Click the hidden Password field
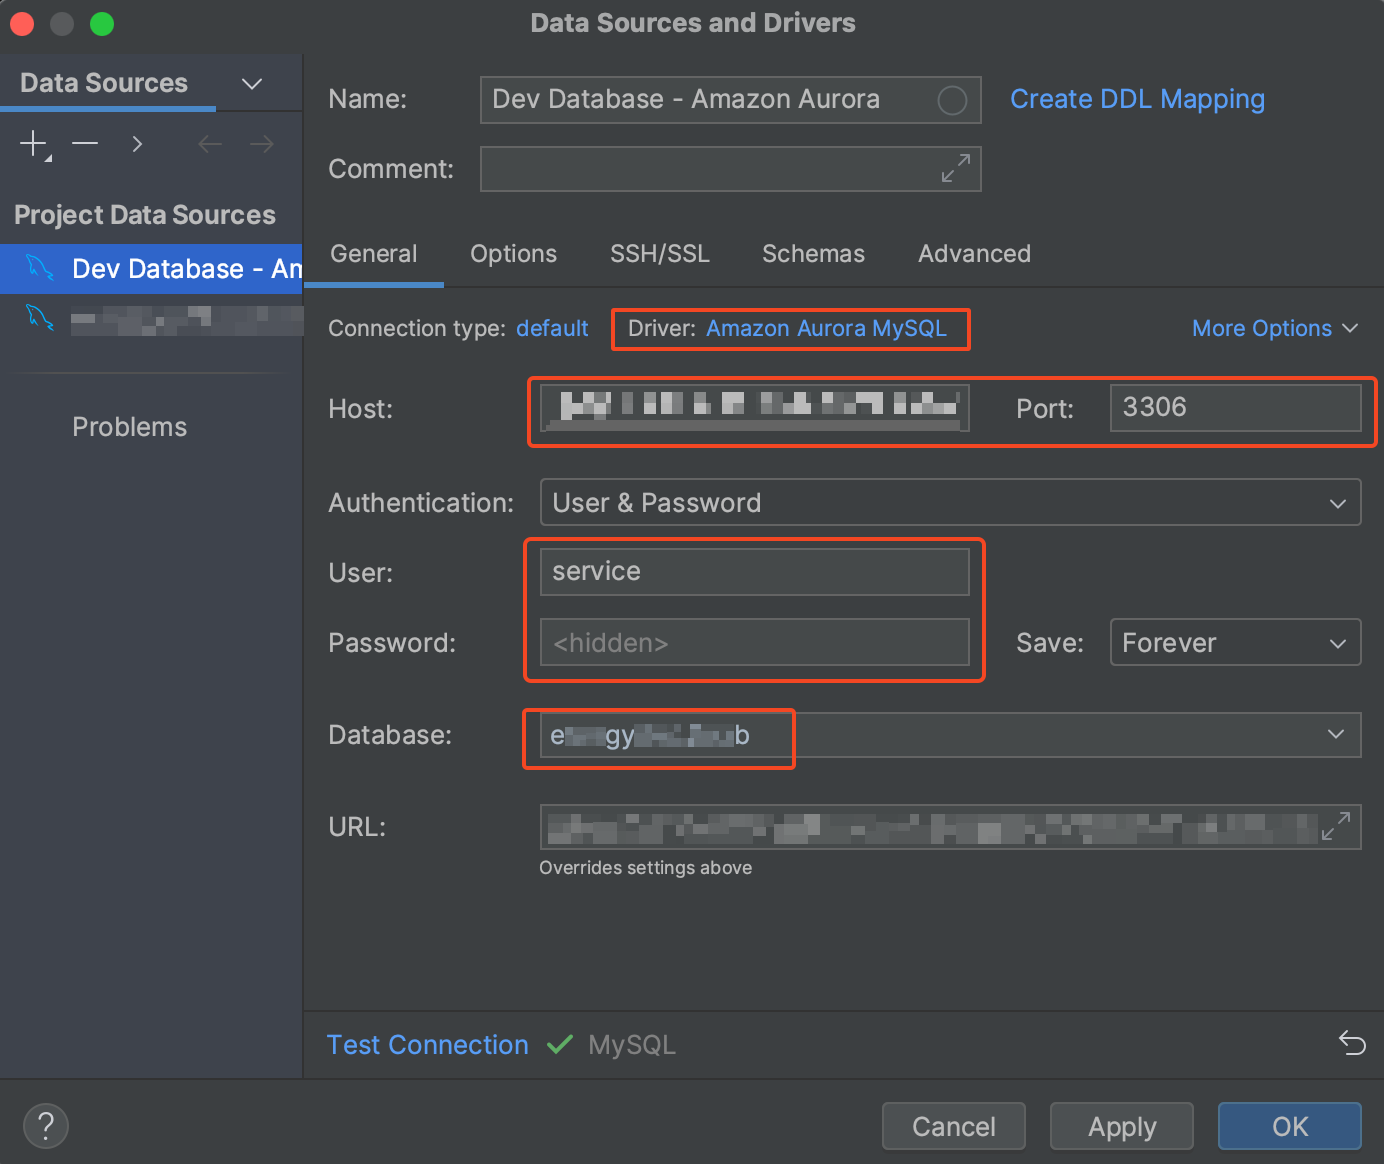Screen dimensions: 1384x1164 [755, 642]
